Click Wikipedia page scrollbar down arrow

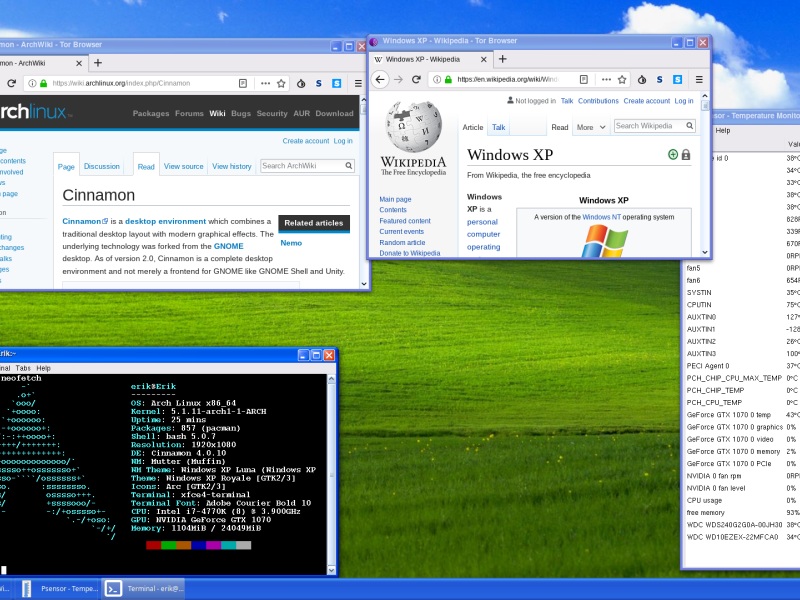coord(705,252)
